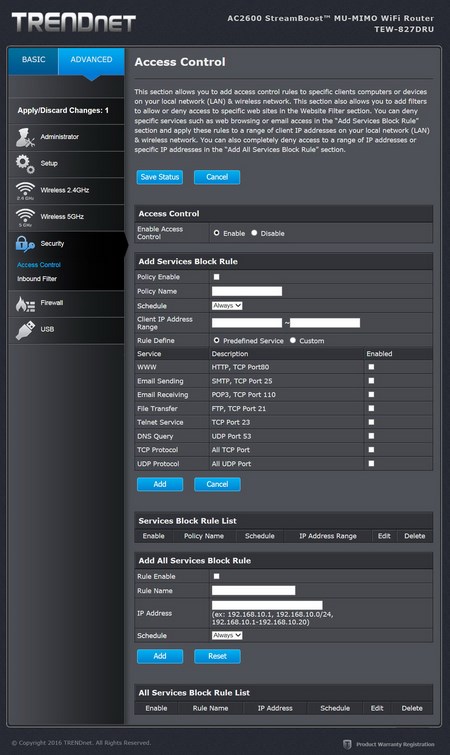This screenshot has width=450, height=755.
Task: Click the Setup gears icon
Action: 25,164
